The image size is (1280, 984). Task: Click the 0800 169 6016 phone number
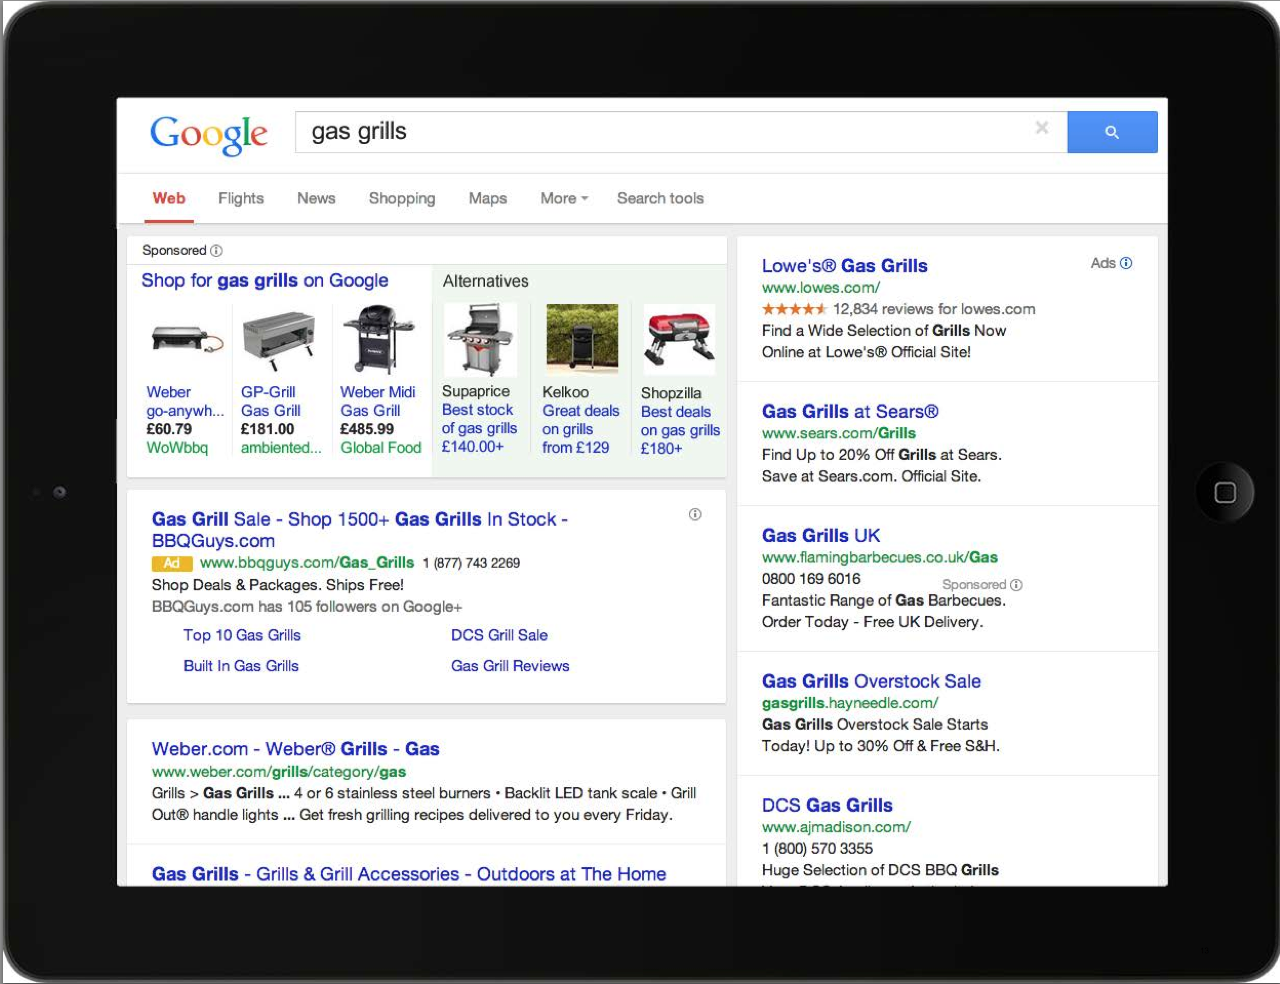(811, 579)
